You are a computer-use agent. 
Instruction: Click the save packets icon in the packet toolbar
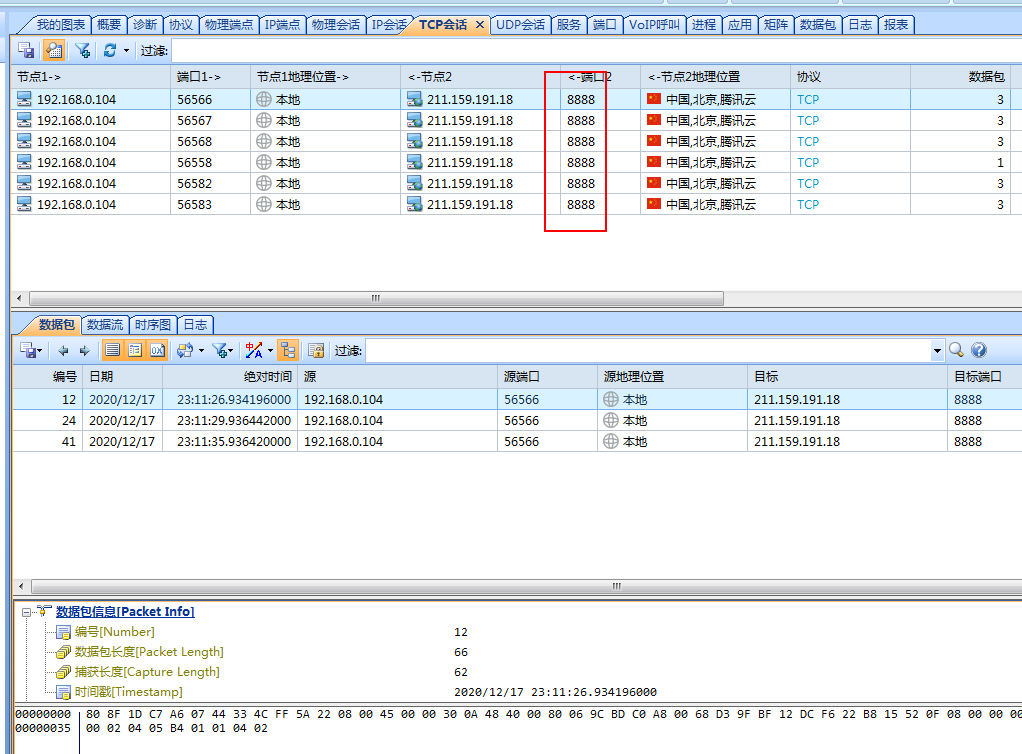point(27,351)
